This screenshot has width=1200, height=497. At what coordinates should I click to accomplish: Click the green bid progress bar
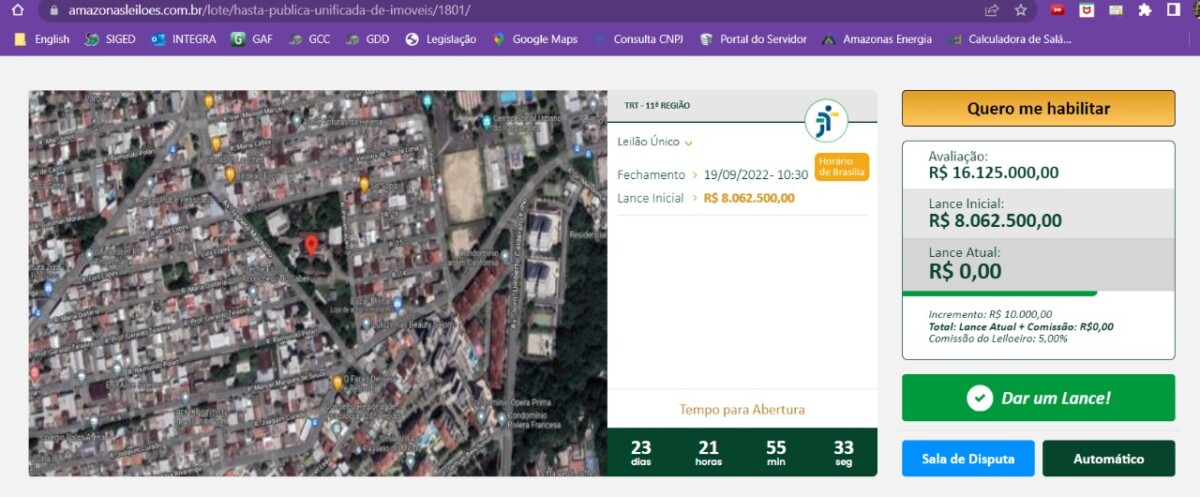coord(999,294)
